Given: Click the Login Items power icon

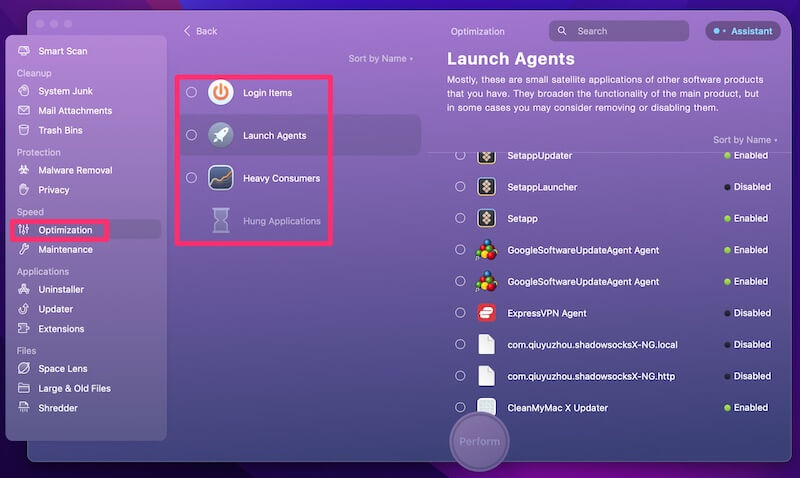Looking at the screenshot, I should pos(220,92).
